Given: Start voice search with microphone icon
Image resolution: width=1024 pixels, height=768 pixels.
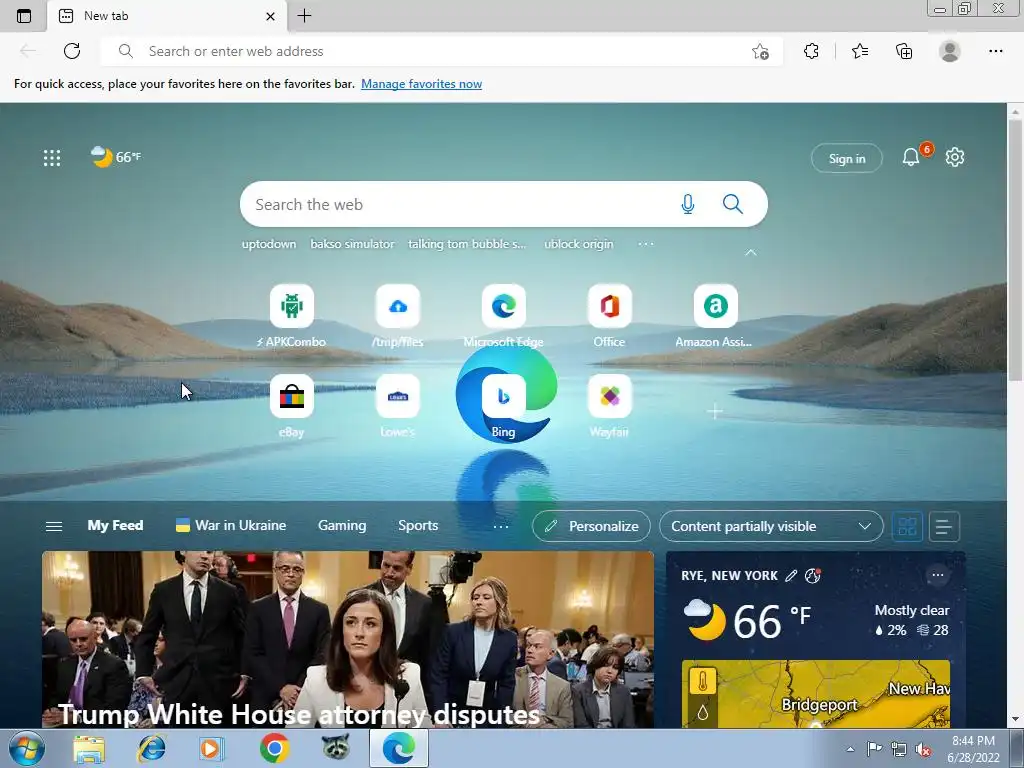Looking at the screenshot, I should coord(688,204).
